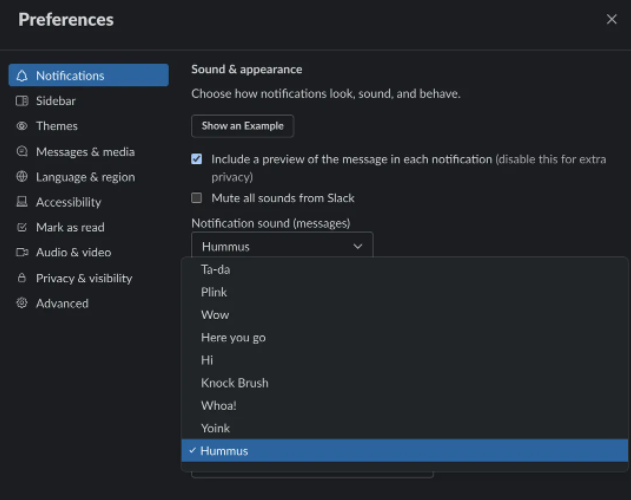Select the checked Hummus option
Image resolution: width=631 pixels, height=500 pixels.
pyautogui.click(x=224, y=451)
